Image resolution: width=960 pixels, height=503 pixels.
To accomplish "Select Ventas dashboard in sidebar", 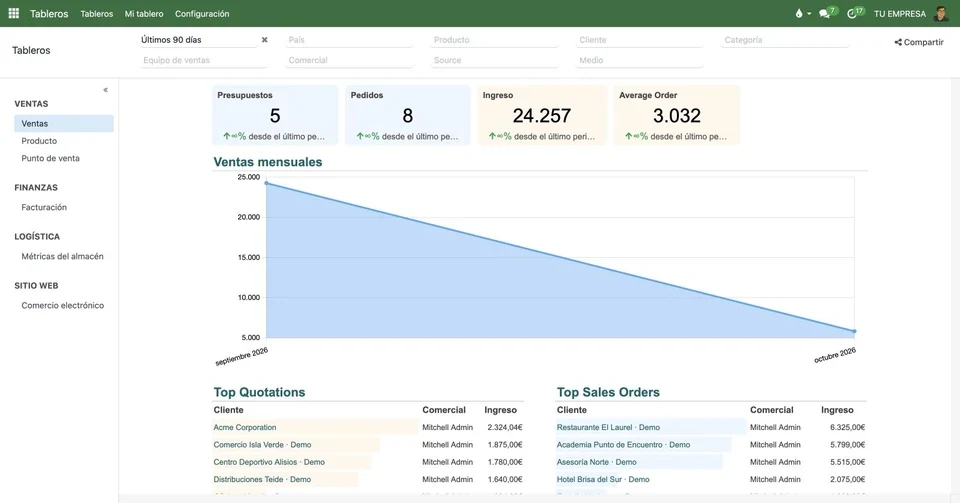I will 64,124.
